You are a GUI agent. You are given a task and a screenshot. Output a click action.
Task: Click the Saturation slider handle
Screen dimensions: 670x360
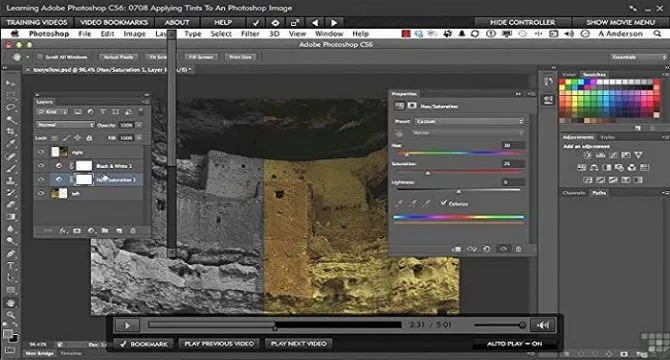(427, 173)
